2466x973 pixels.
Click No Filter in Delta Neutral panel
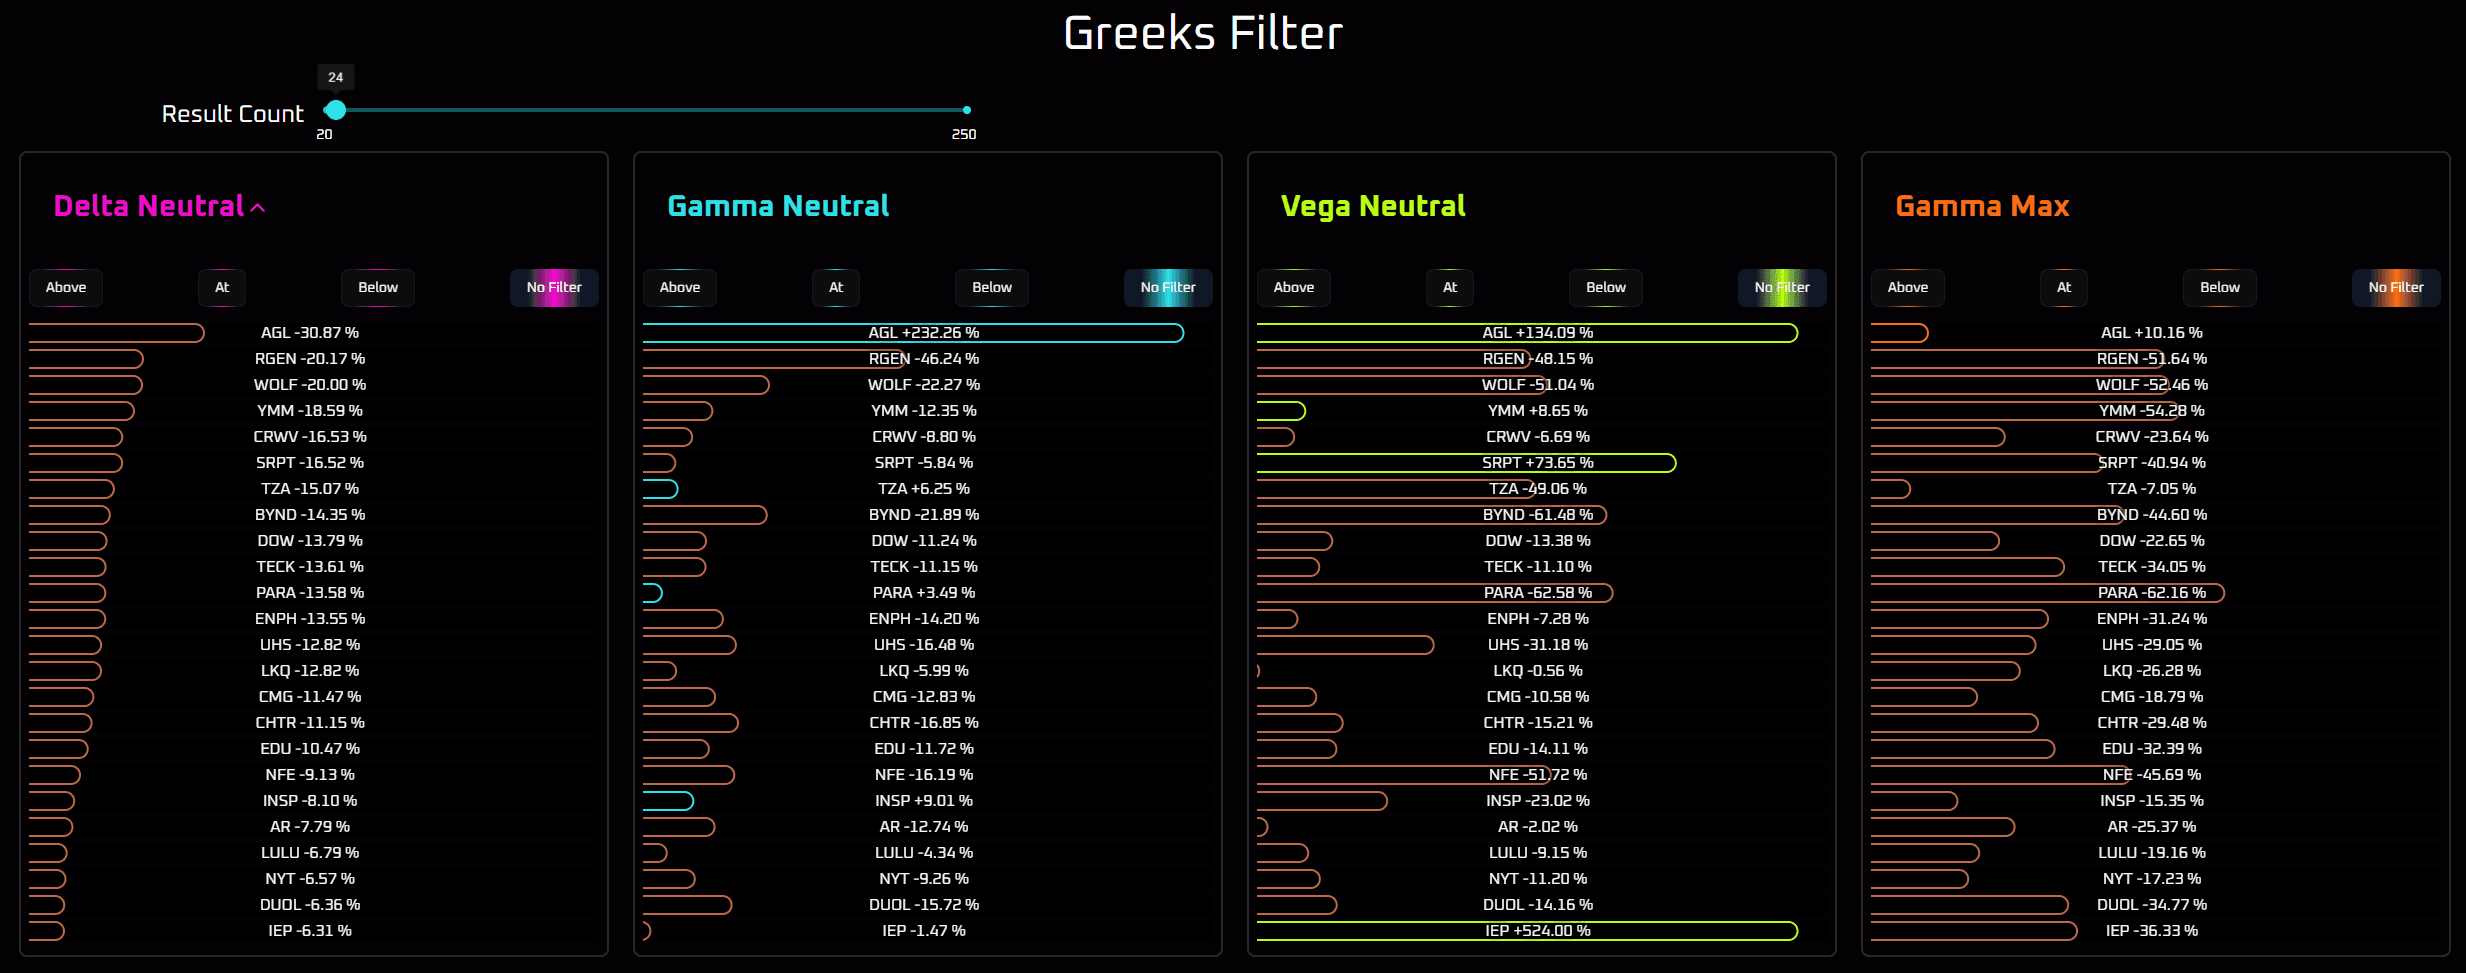[x=554, y=287]
